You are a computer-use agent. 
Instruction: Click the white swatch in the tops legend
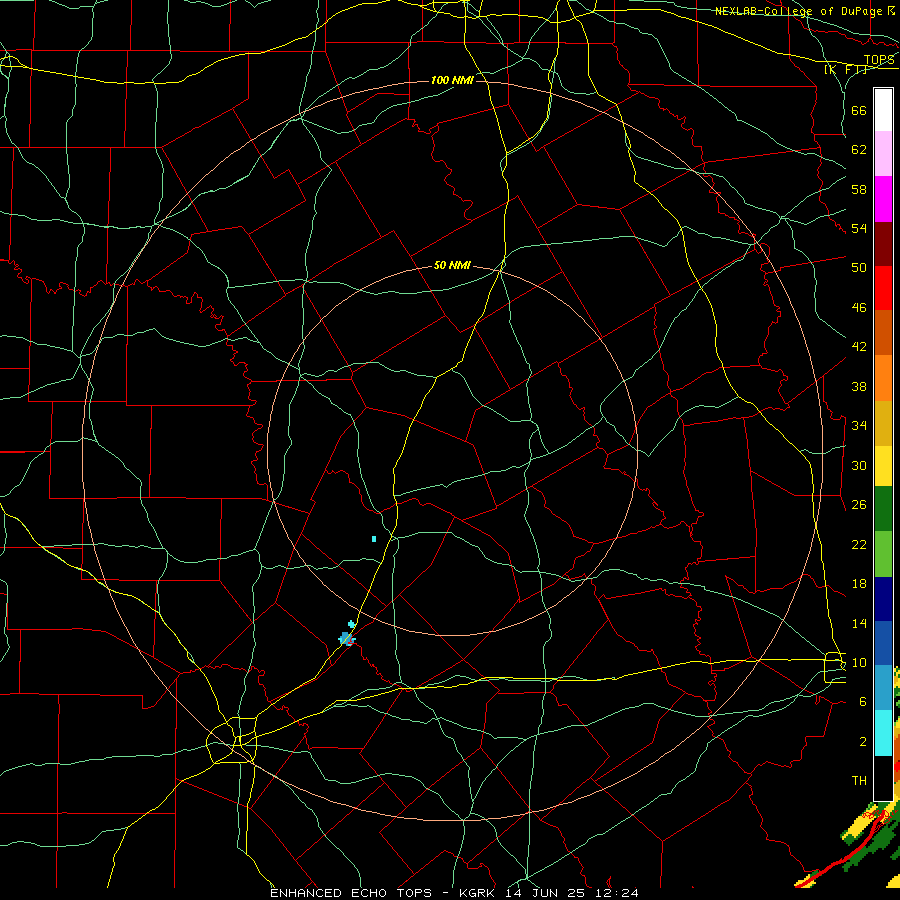pos(883,110)
